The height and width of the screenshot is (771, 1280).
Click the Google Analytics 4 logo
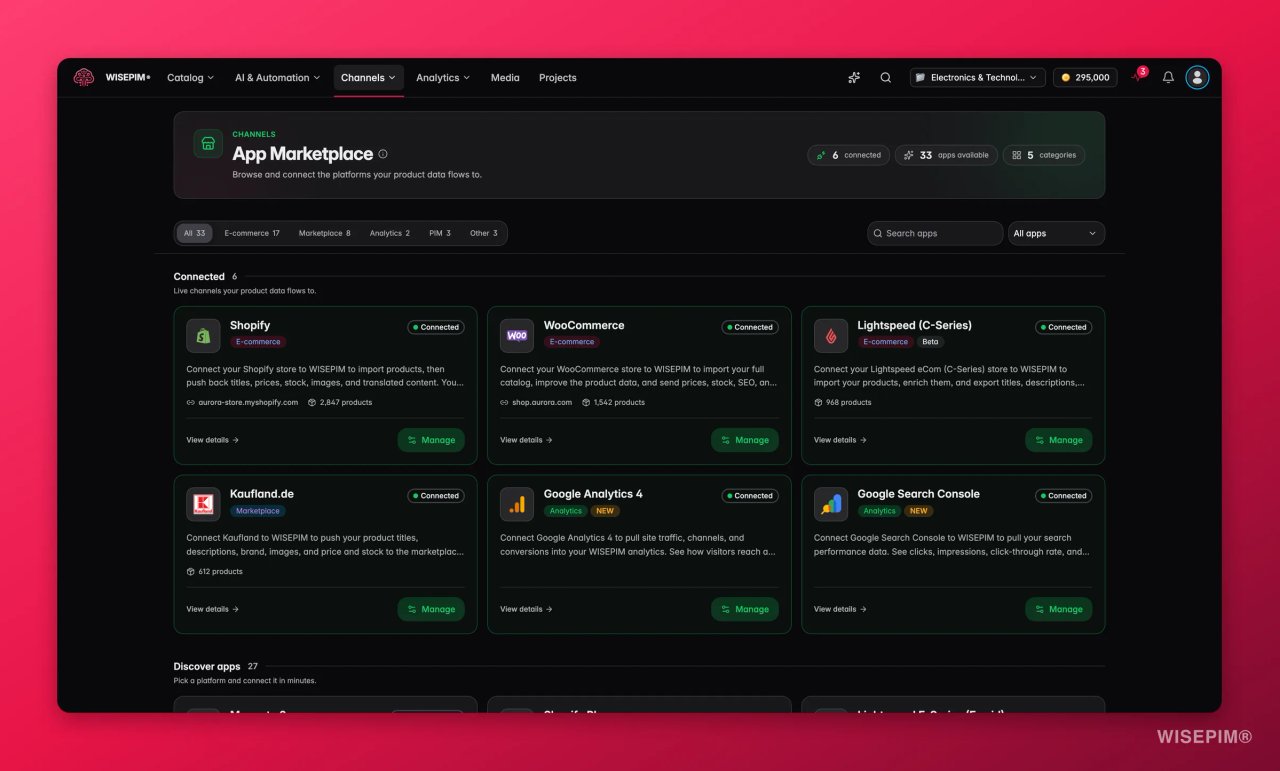(517, 504)
